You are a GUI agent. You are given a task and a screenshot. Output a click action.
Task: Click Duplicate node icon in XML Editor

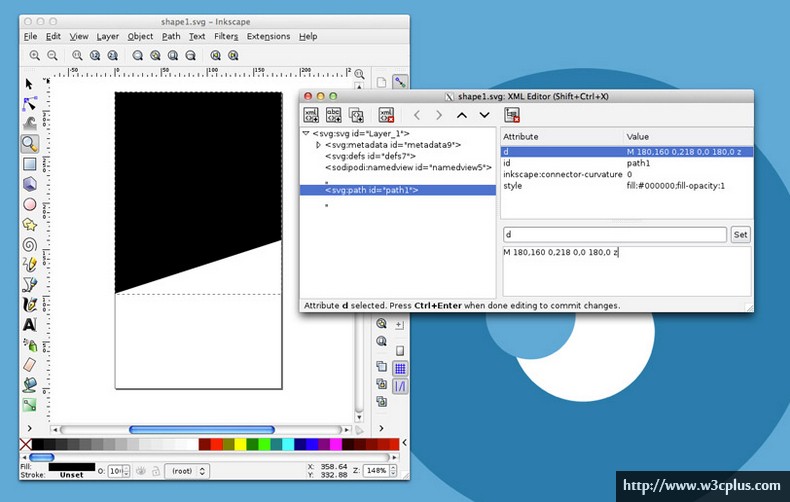[x=356, y=115]
